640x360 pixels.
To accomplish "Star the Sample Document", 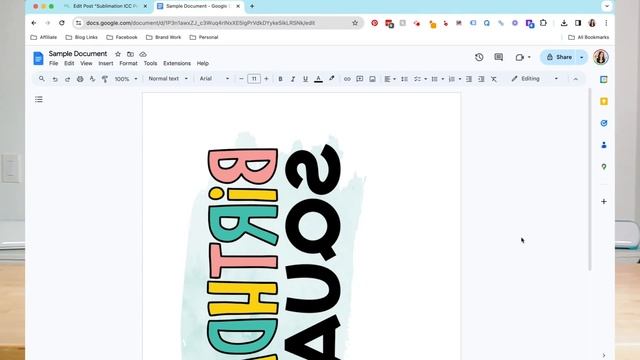I will point(118,54).
